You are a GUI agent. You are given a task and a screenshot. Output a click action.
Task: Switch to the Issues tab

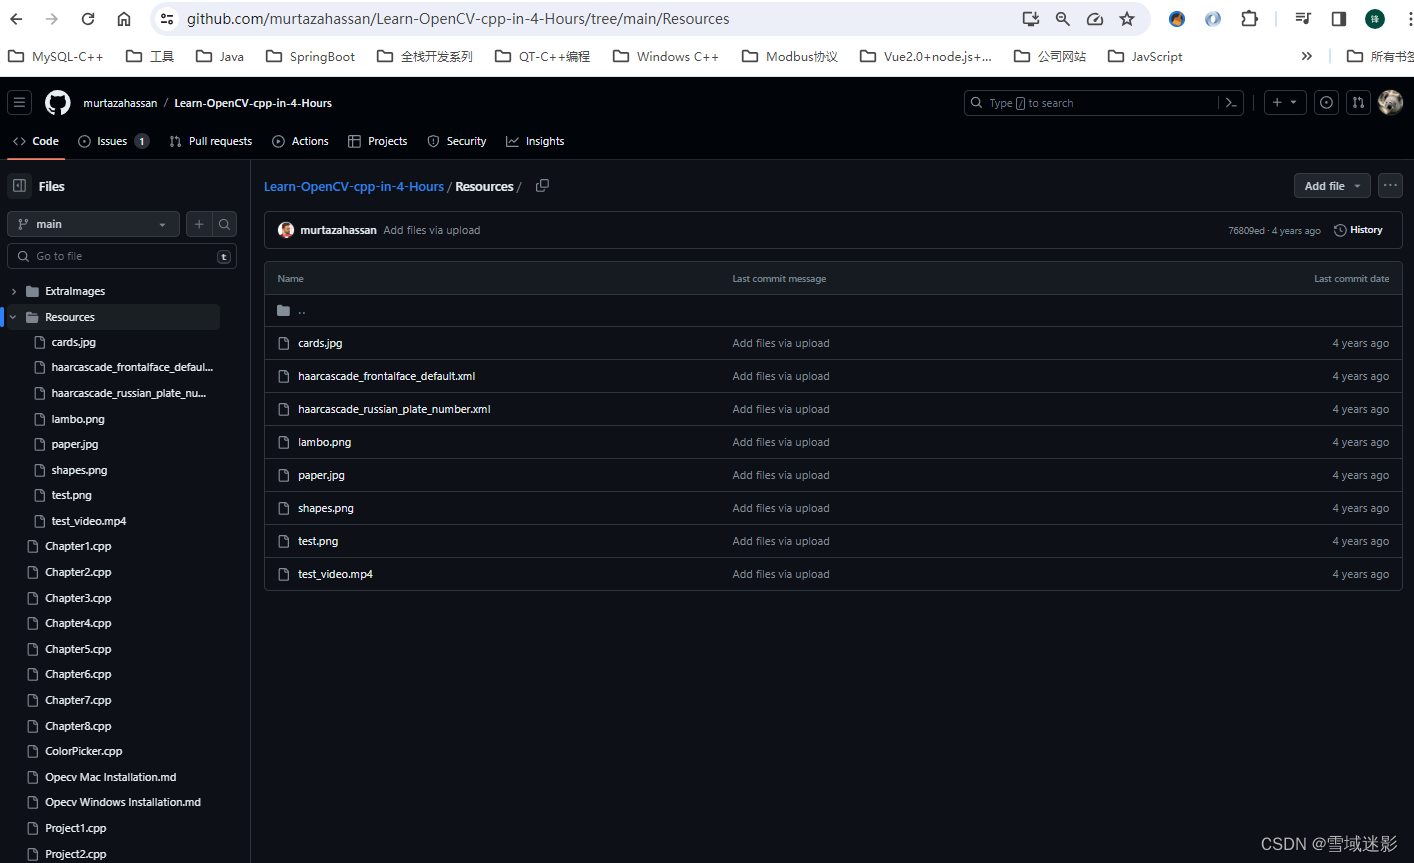(113, 141)
